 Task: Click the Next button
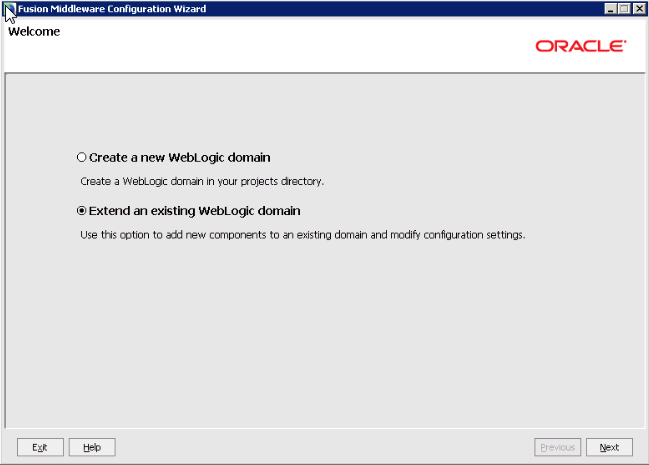click(609, 447)
